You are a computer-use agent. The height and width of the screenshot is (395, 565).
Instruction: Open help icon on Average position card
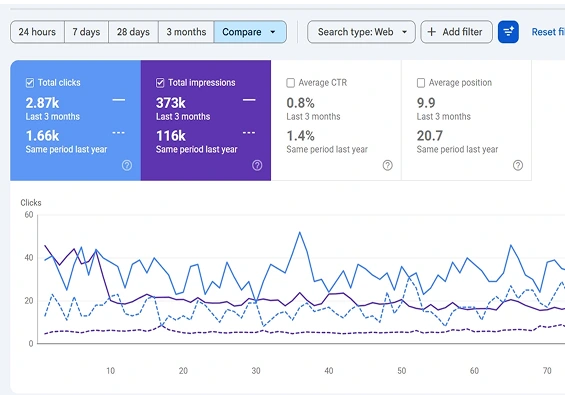click(518, 165)
